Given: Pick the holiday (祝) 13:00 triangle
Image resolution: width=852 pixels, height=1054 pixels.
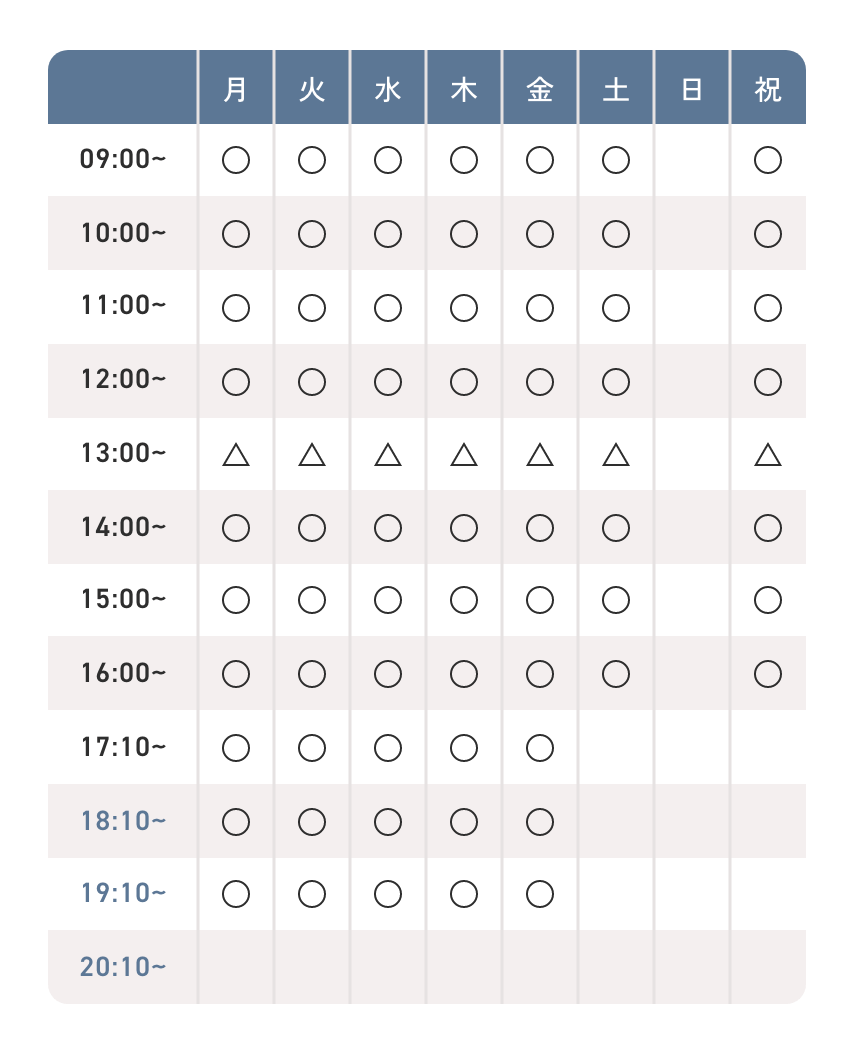Looking at the screenshot, I should tap(768, 455).
